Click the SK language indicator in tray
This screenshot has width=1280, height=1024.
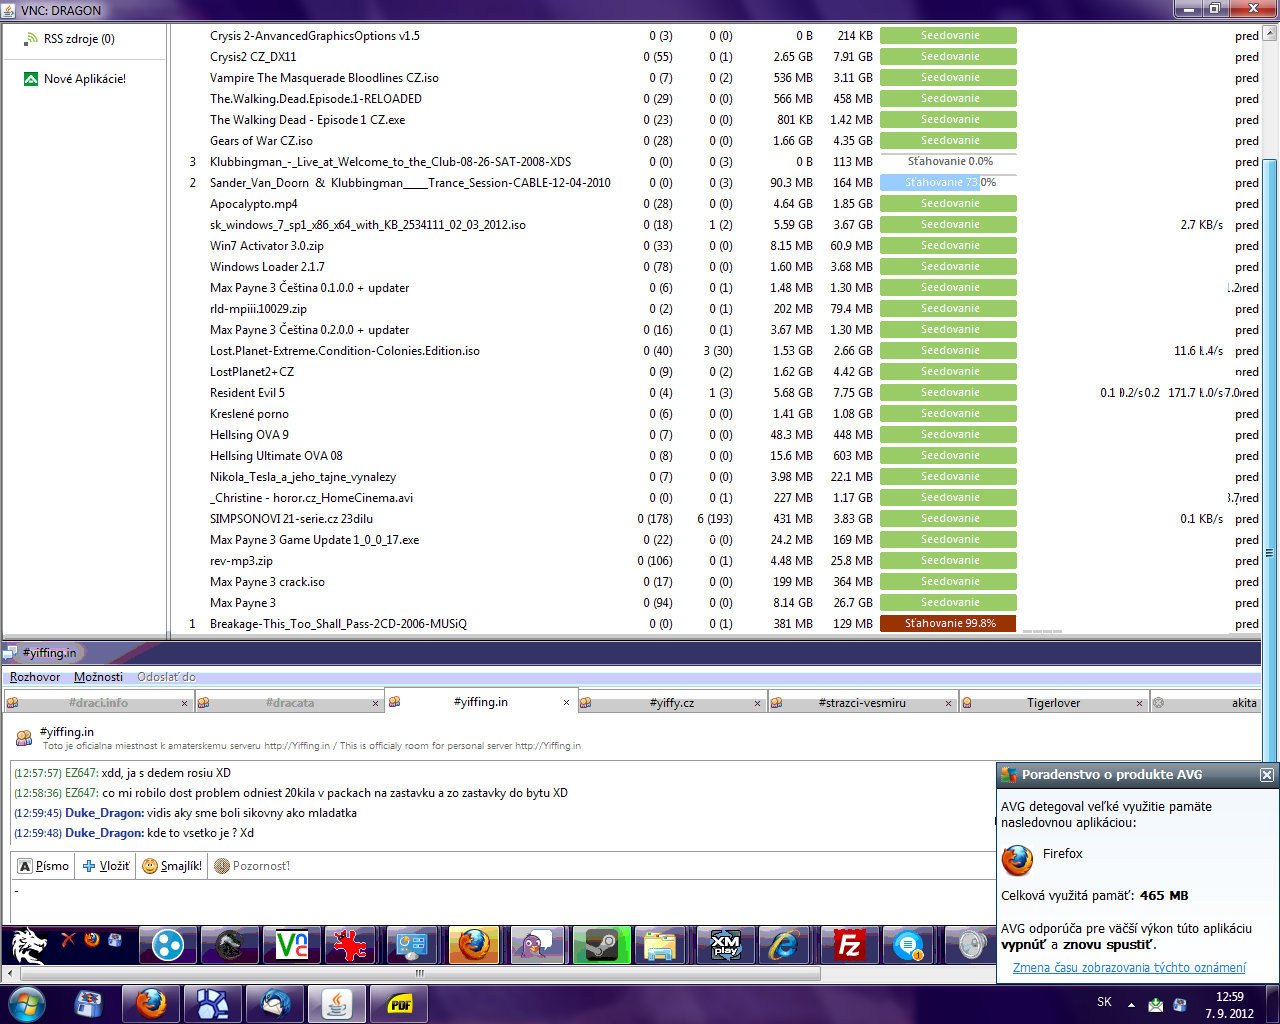tap(1104, 1002)
